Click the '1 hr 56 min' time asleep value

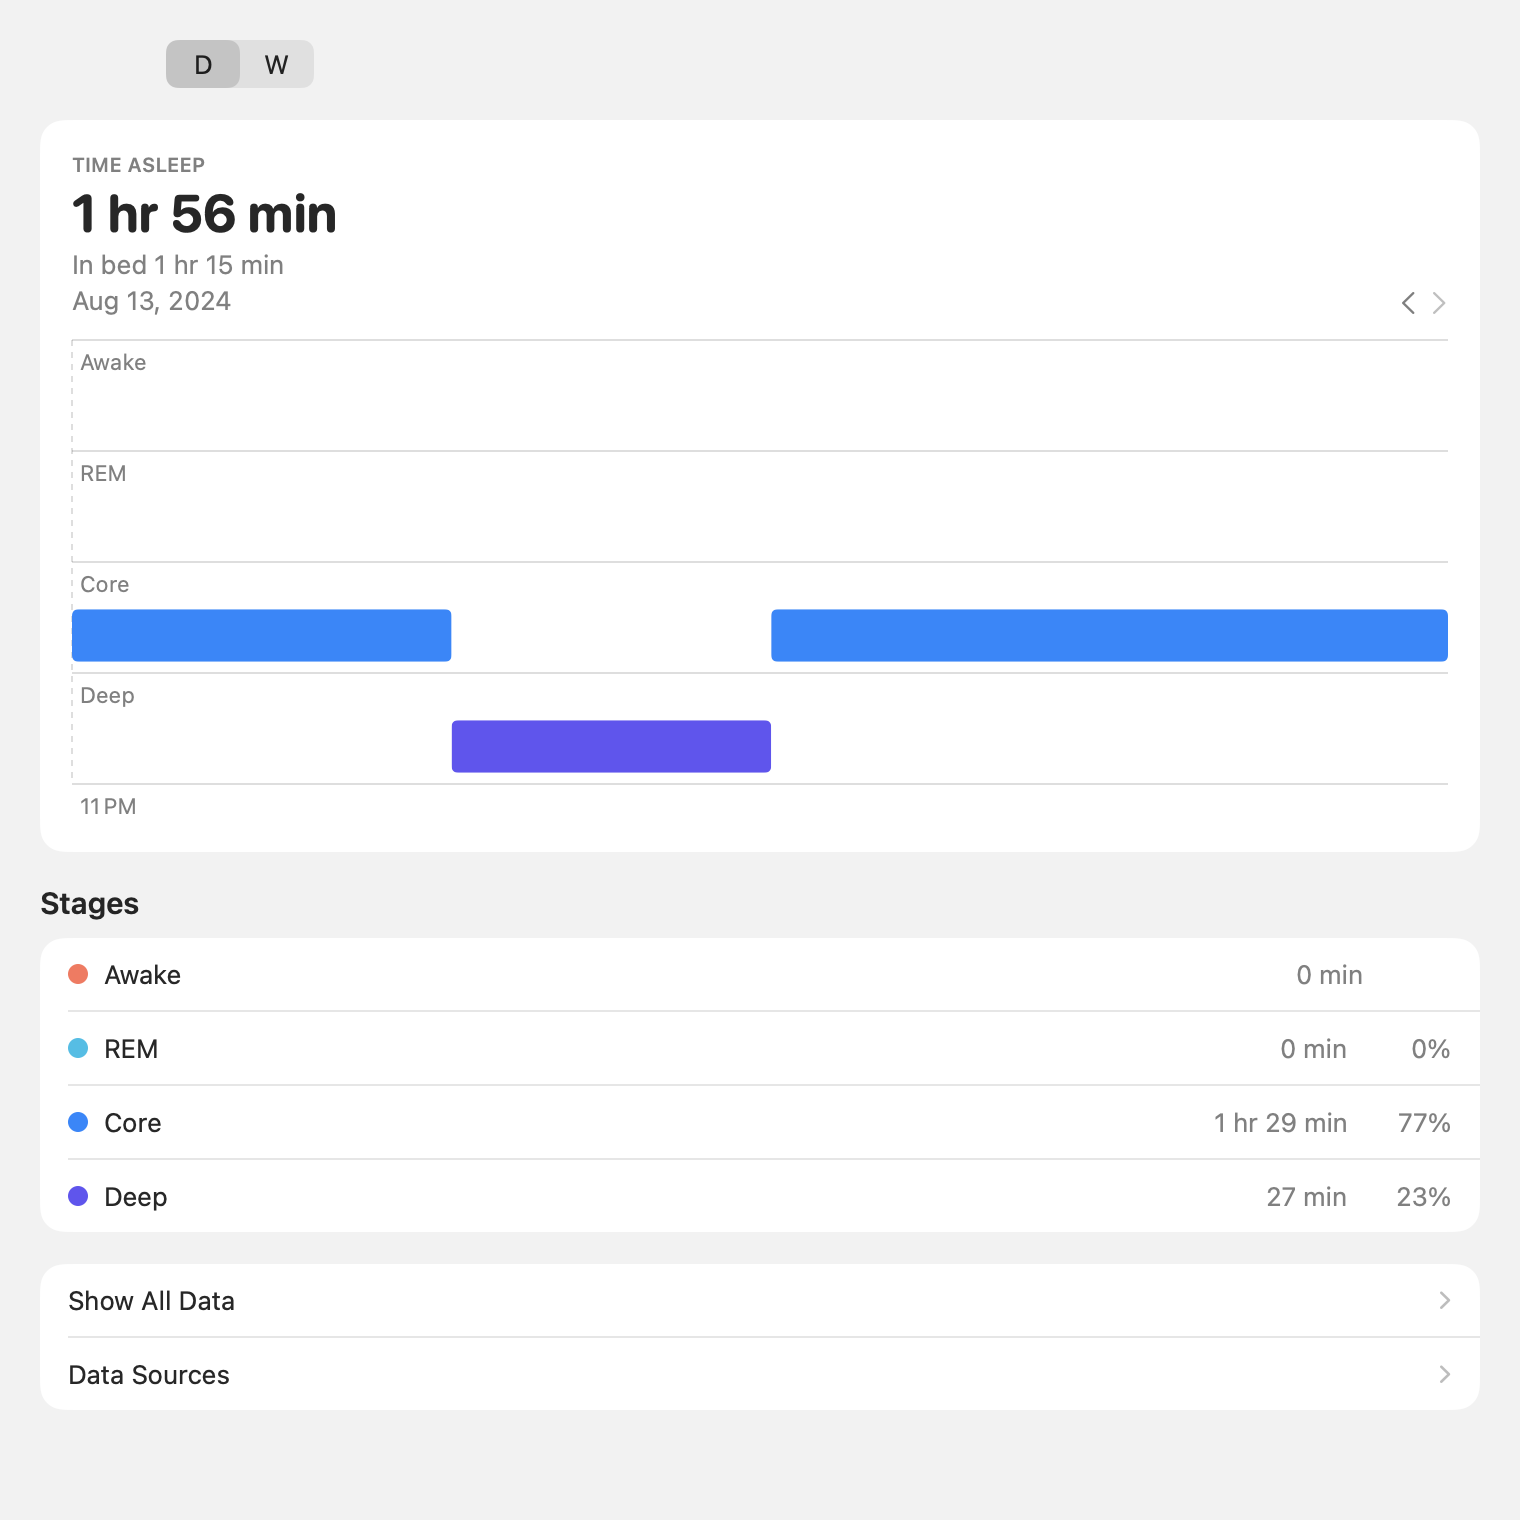[x=204, y=214]
